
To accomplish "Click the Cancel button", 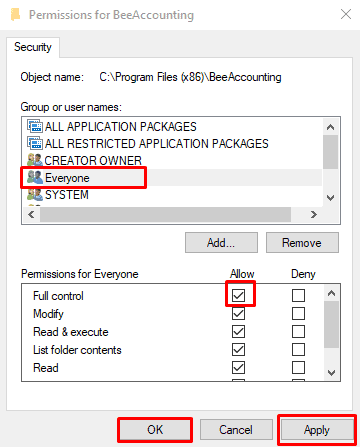I will click(236, 430).
